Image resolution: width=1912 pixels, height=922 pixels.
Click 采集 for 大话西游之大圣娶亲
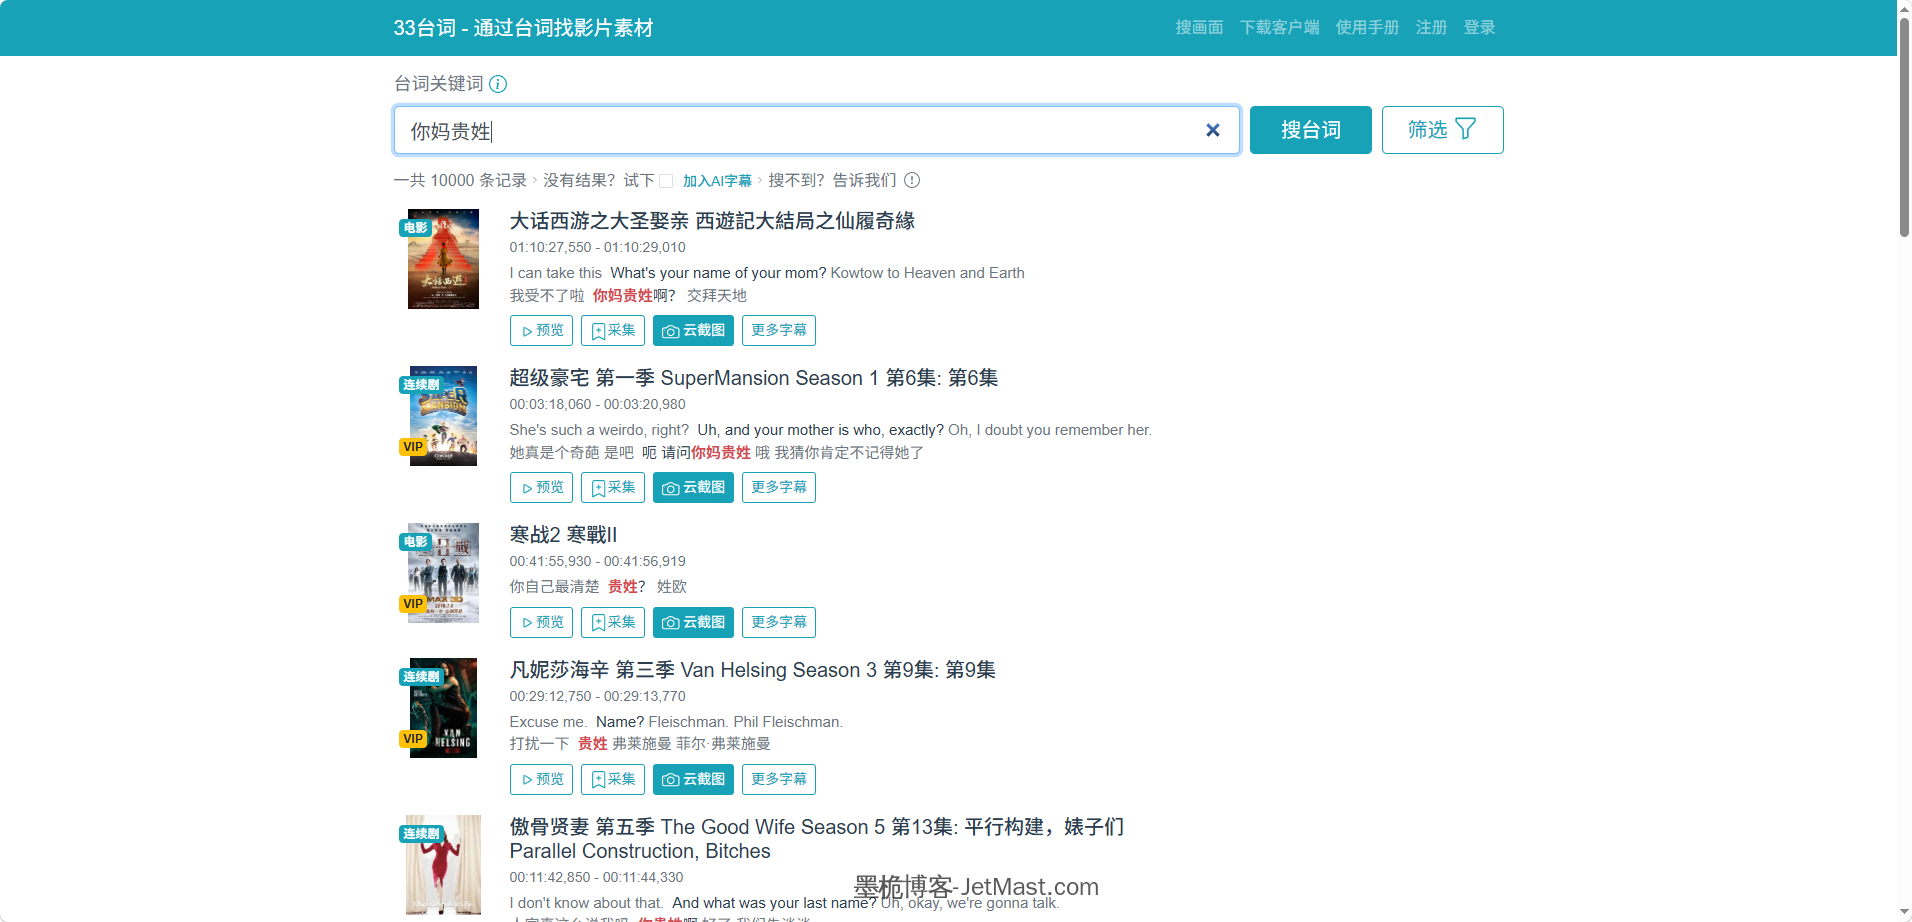tap(613, 330)
